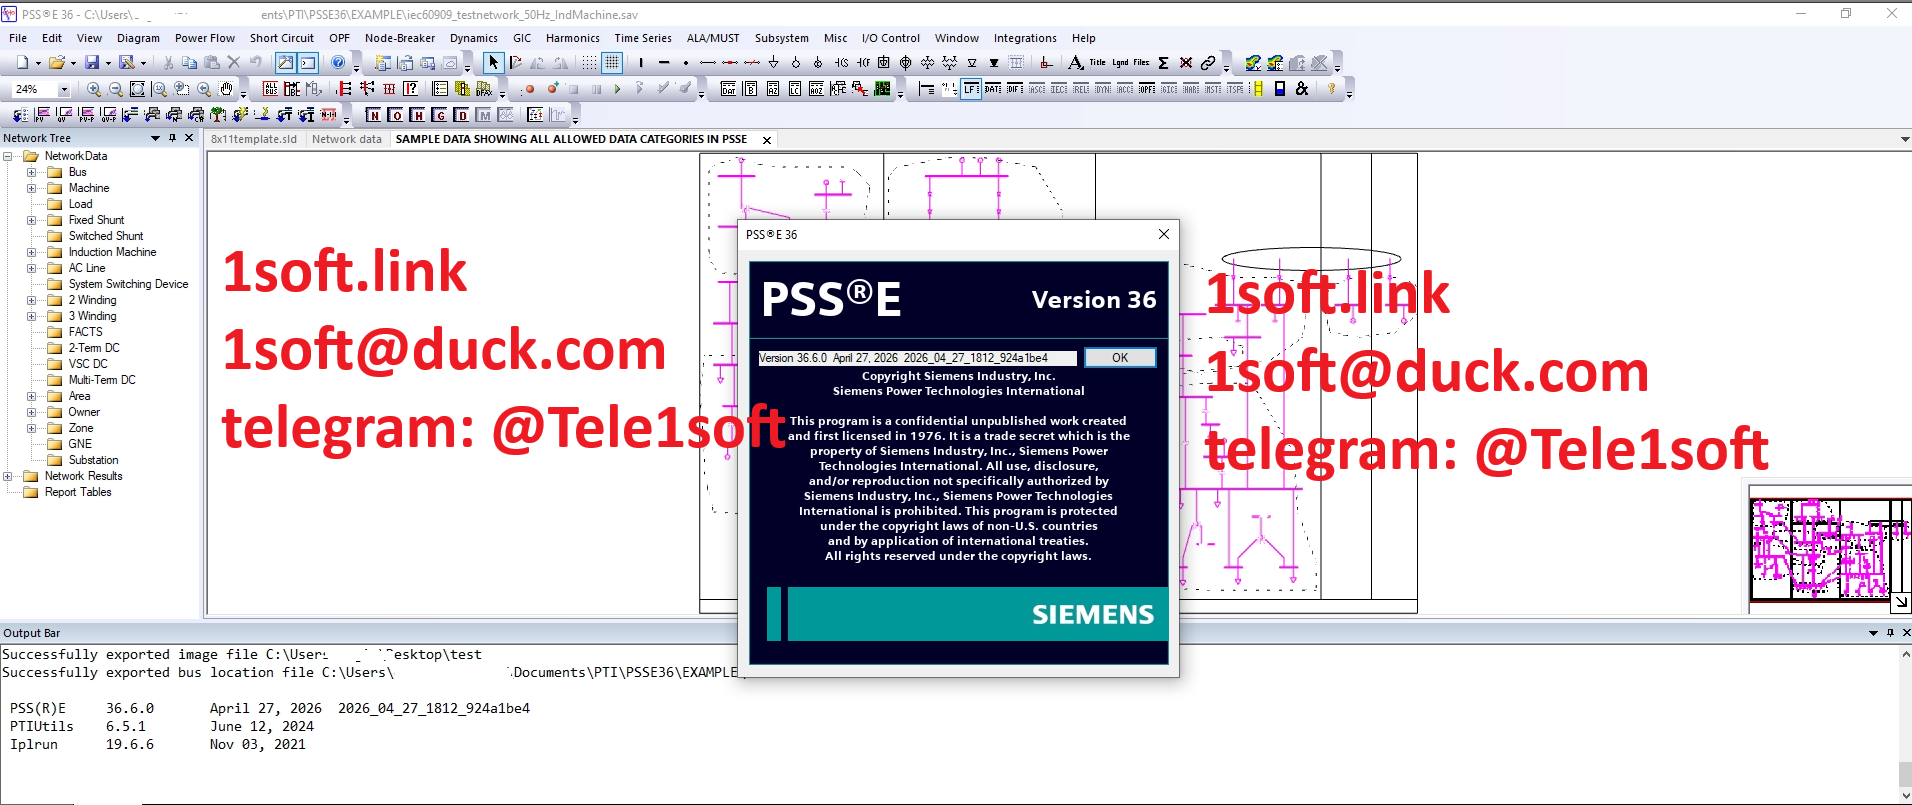Expand the Network Results node
The width and height of the screenshot is (1912, 805).
pyautogui.click(x=8, y=476)
